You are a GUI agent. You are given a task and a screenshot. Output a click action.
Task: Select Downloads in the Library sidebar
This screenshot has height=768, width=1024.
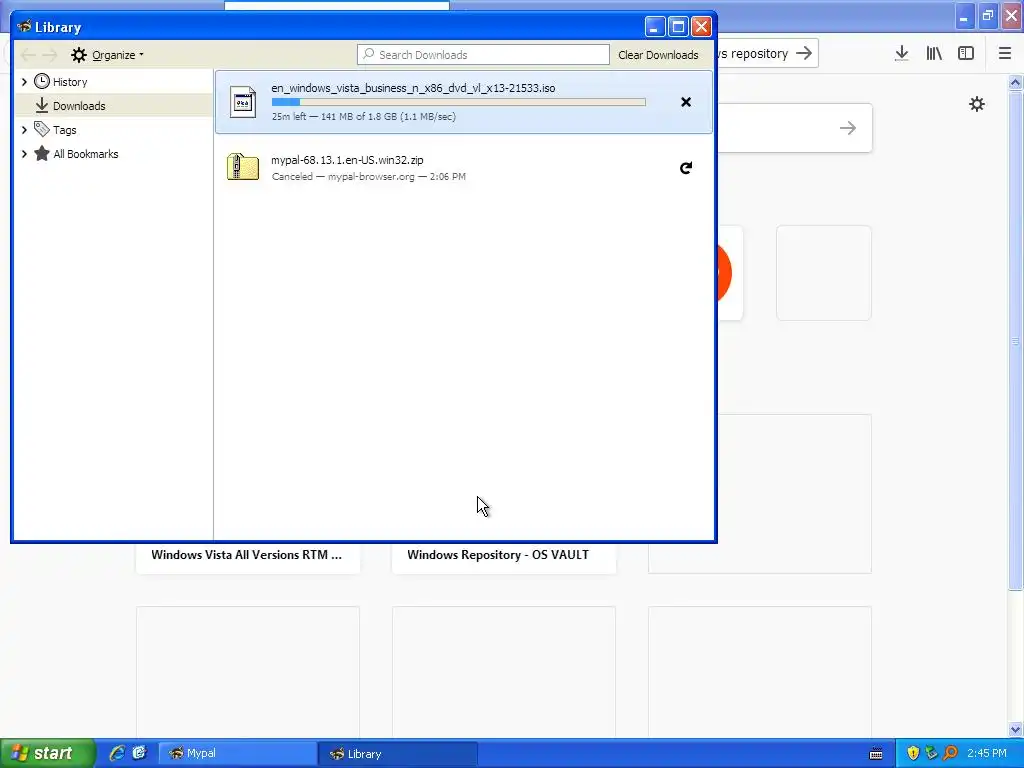coord(114,105)
